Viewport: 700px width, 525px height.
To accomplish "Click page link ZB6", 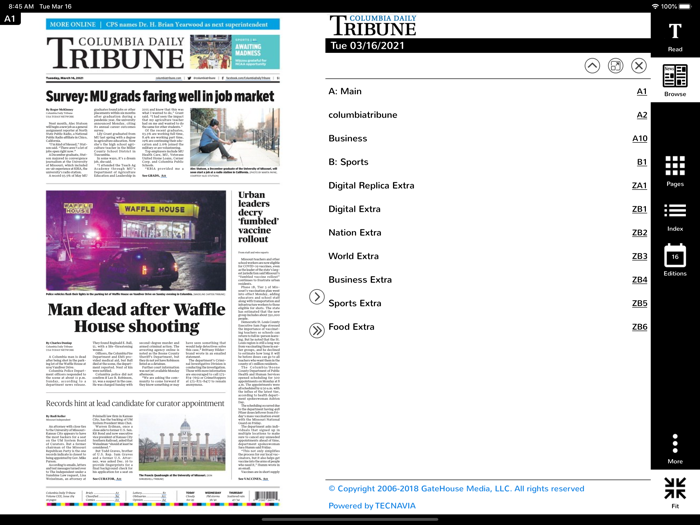I will 639,327.
